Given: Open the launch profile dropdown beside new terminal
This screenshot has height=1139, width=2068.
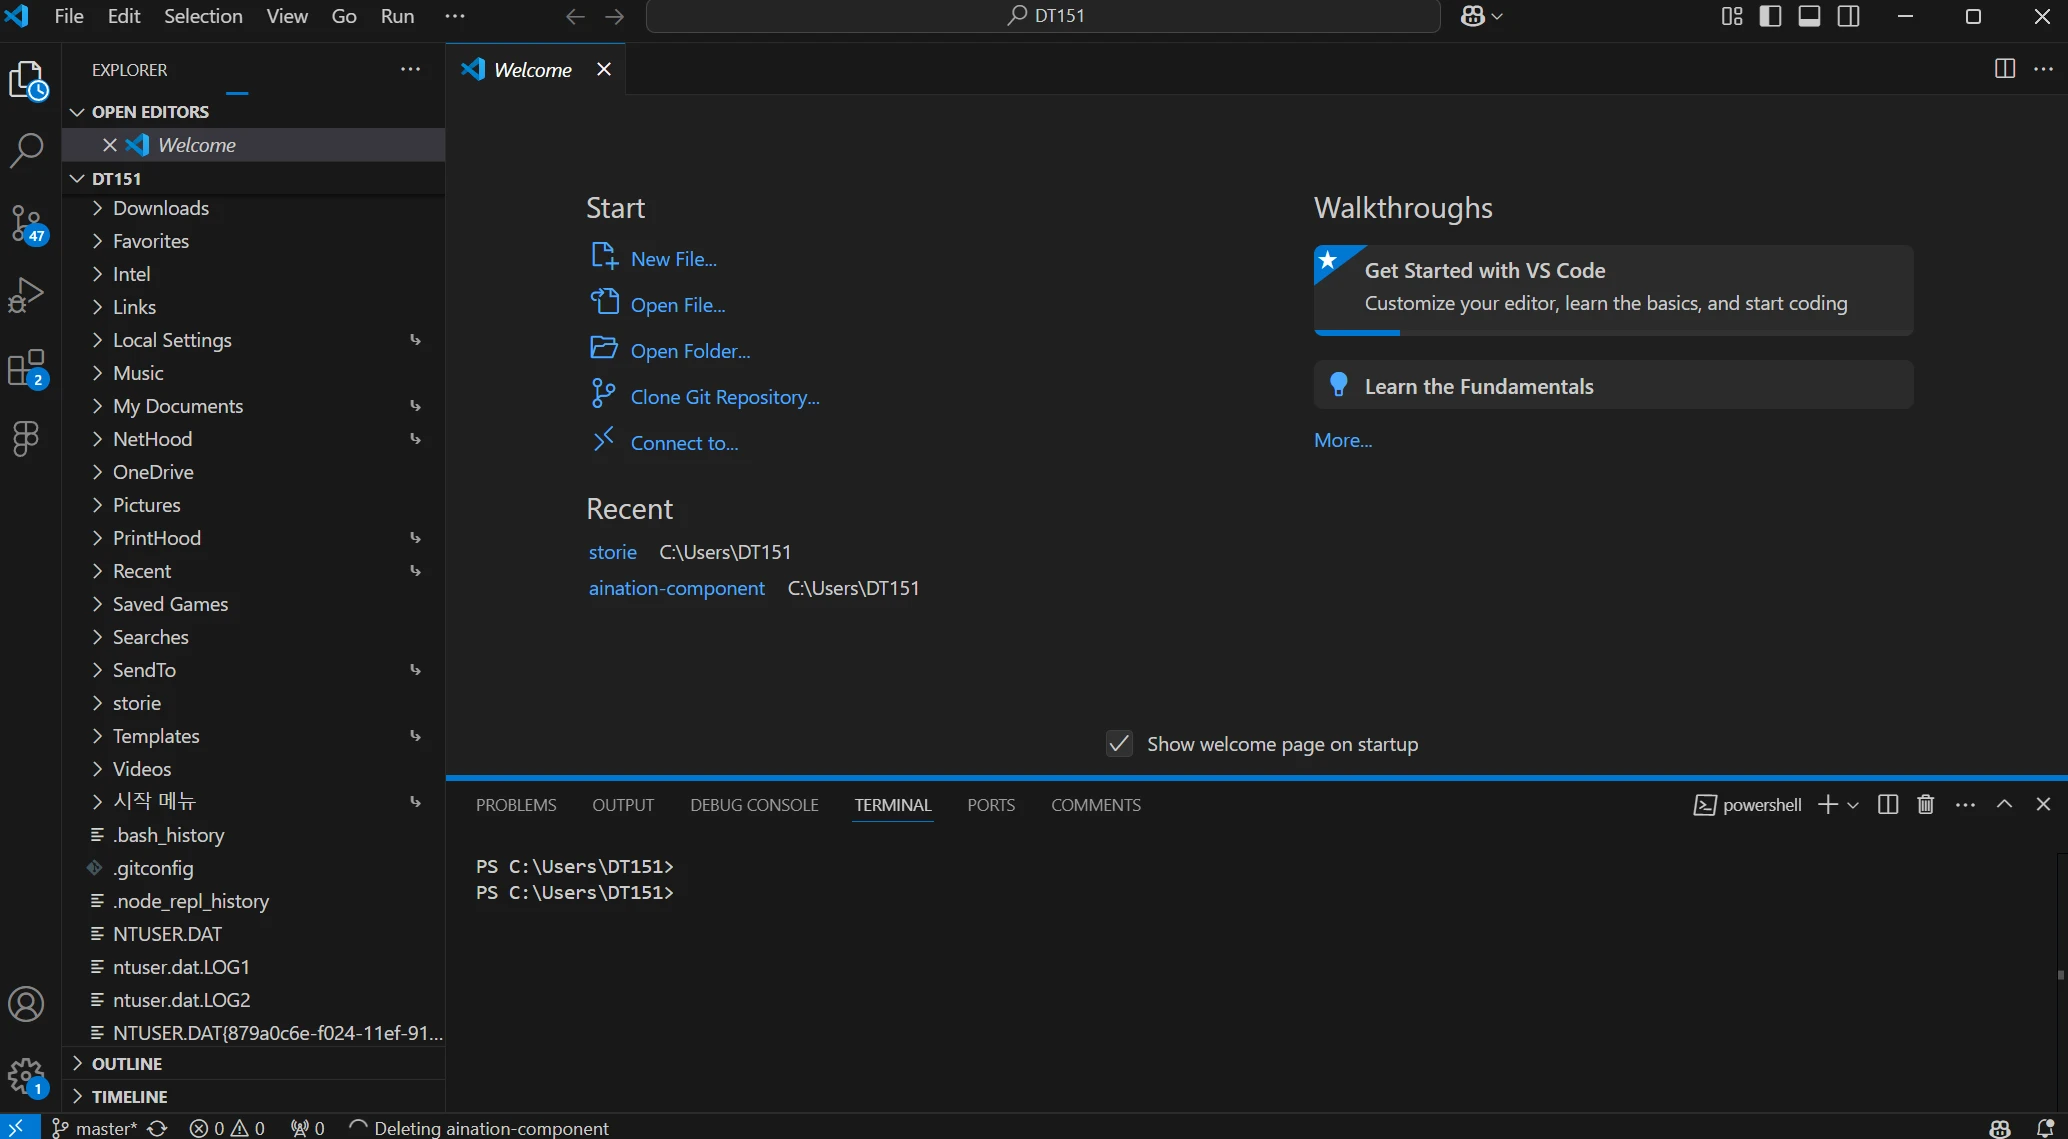Looking at the screenshot, I should (1852, 805).
